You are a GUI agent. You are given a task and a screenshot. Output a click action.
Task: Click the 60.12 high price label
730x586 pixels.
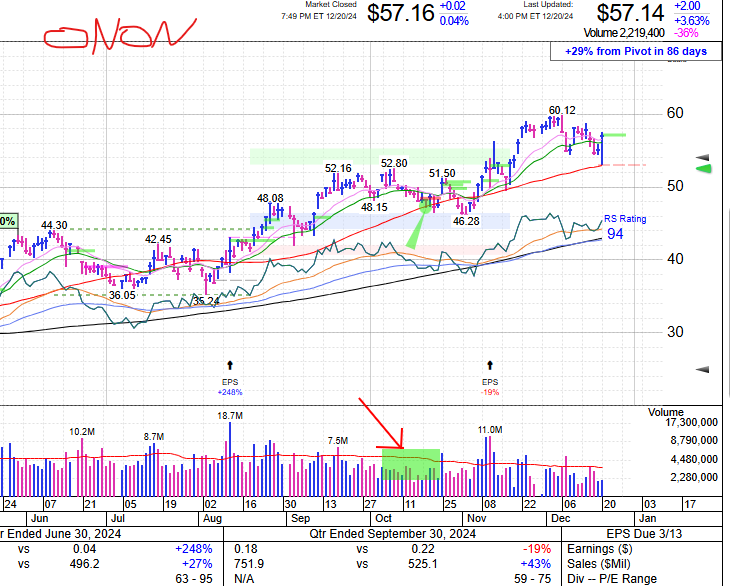(562, 110)
